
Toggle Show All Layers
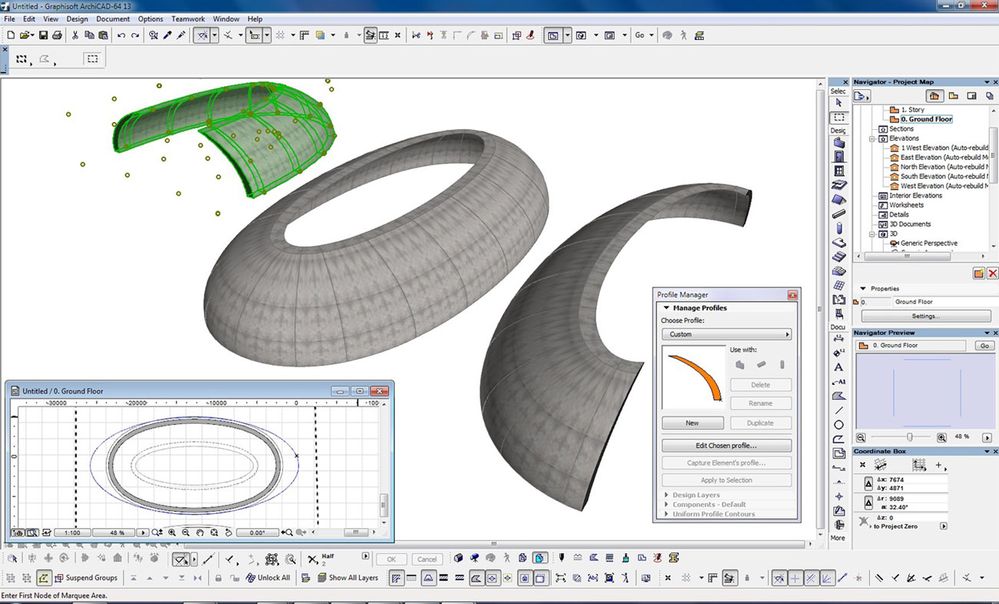coord(345,578)
